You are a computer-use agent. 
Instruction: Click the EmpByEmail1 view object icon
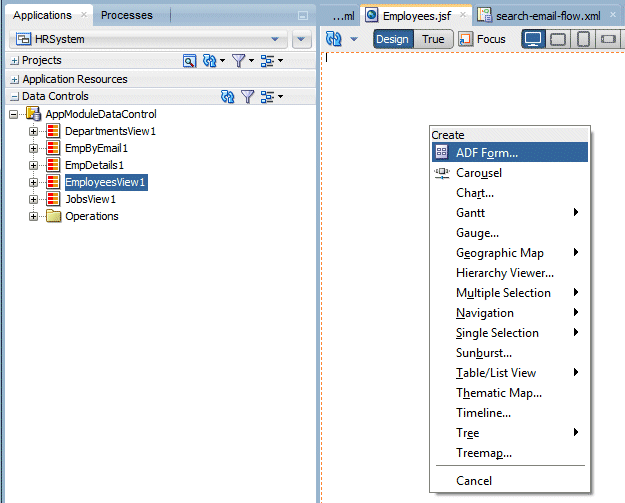pos(53,148)
